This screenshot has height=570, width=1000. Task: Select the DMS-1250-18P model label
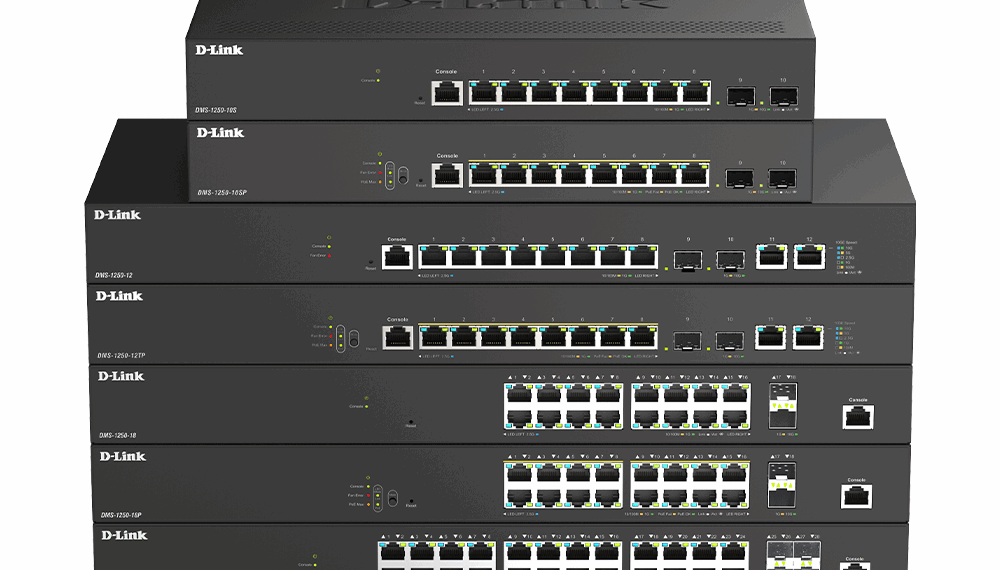121,515
